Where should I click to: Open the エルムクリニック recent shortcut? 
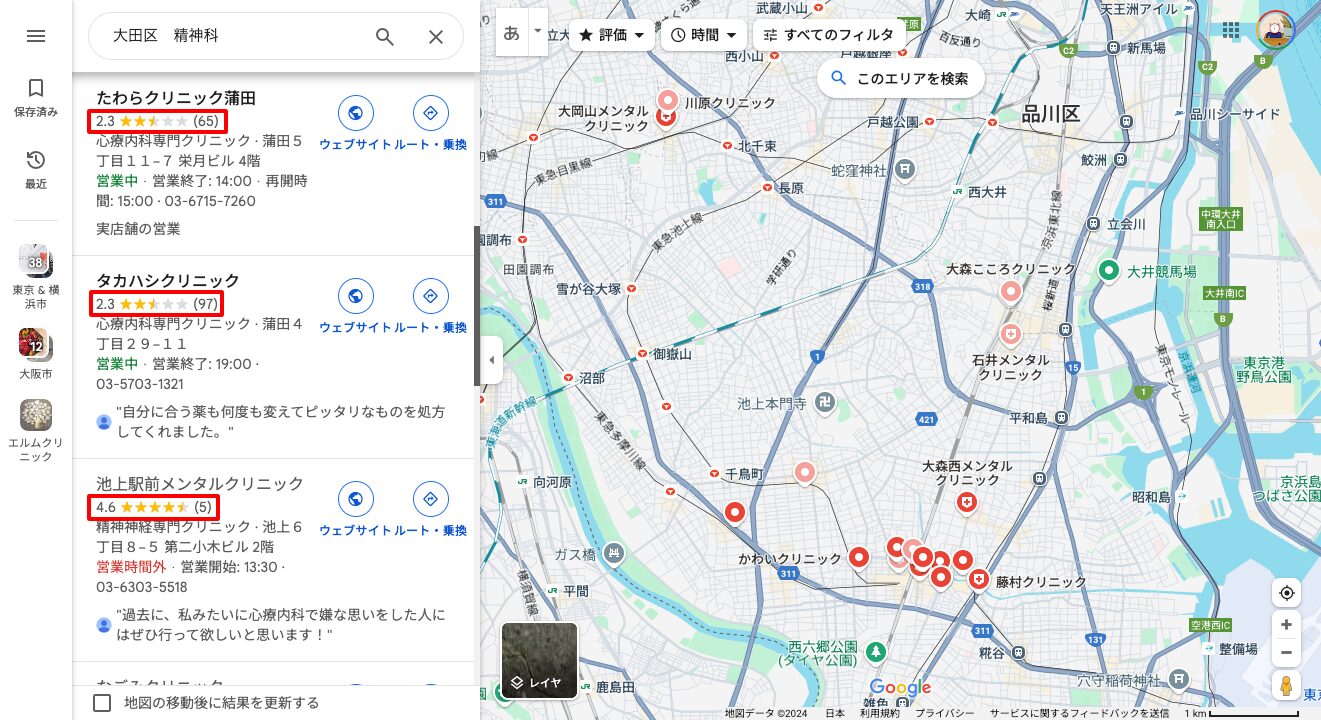[36, 431]
